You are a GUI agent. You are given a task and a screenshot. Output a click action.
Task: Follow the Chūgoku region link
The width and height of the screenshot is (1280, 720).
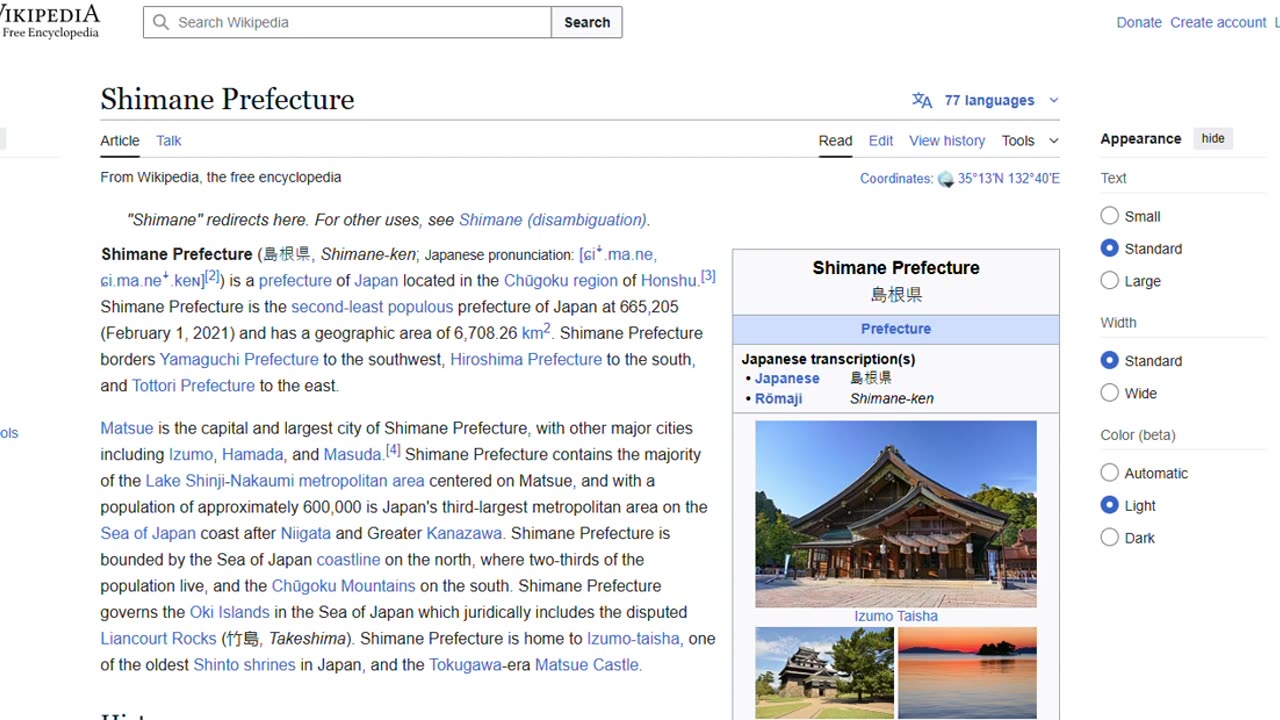(x=561, y=281)
